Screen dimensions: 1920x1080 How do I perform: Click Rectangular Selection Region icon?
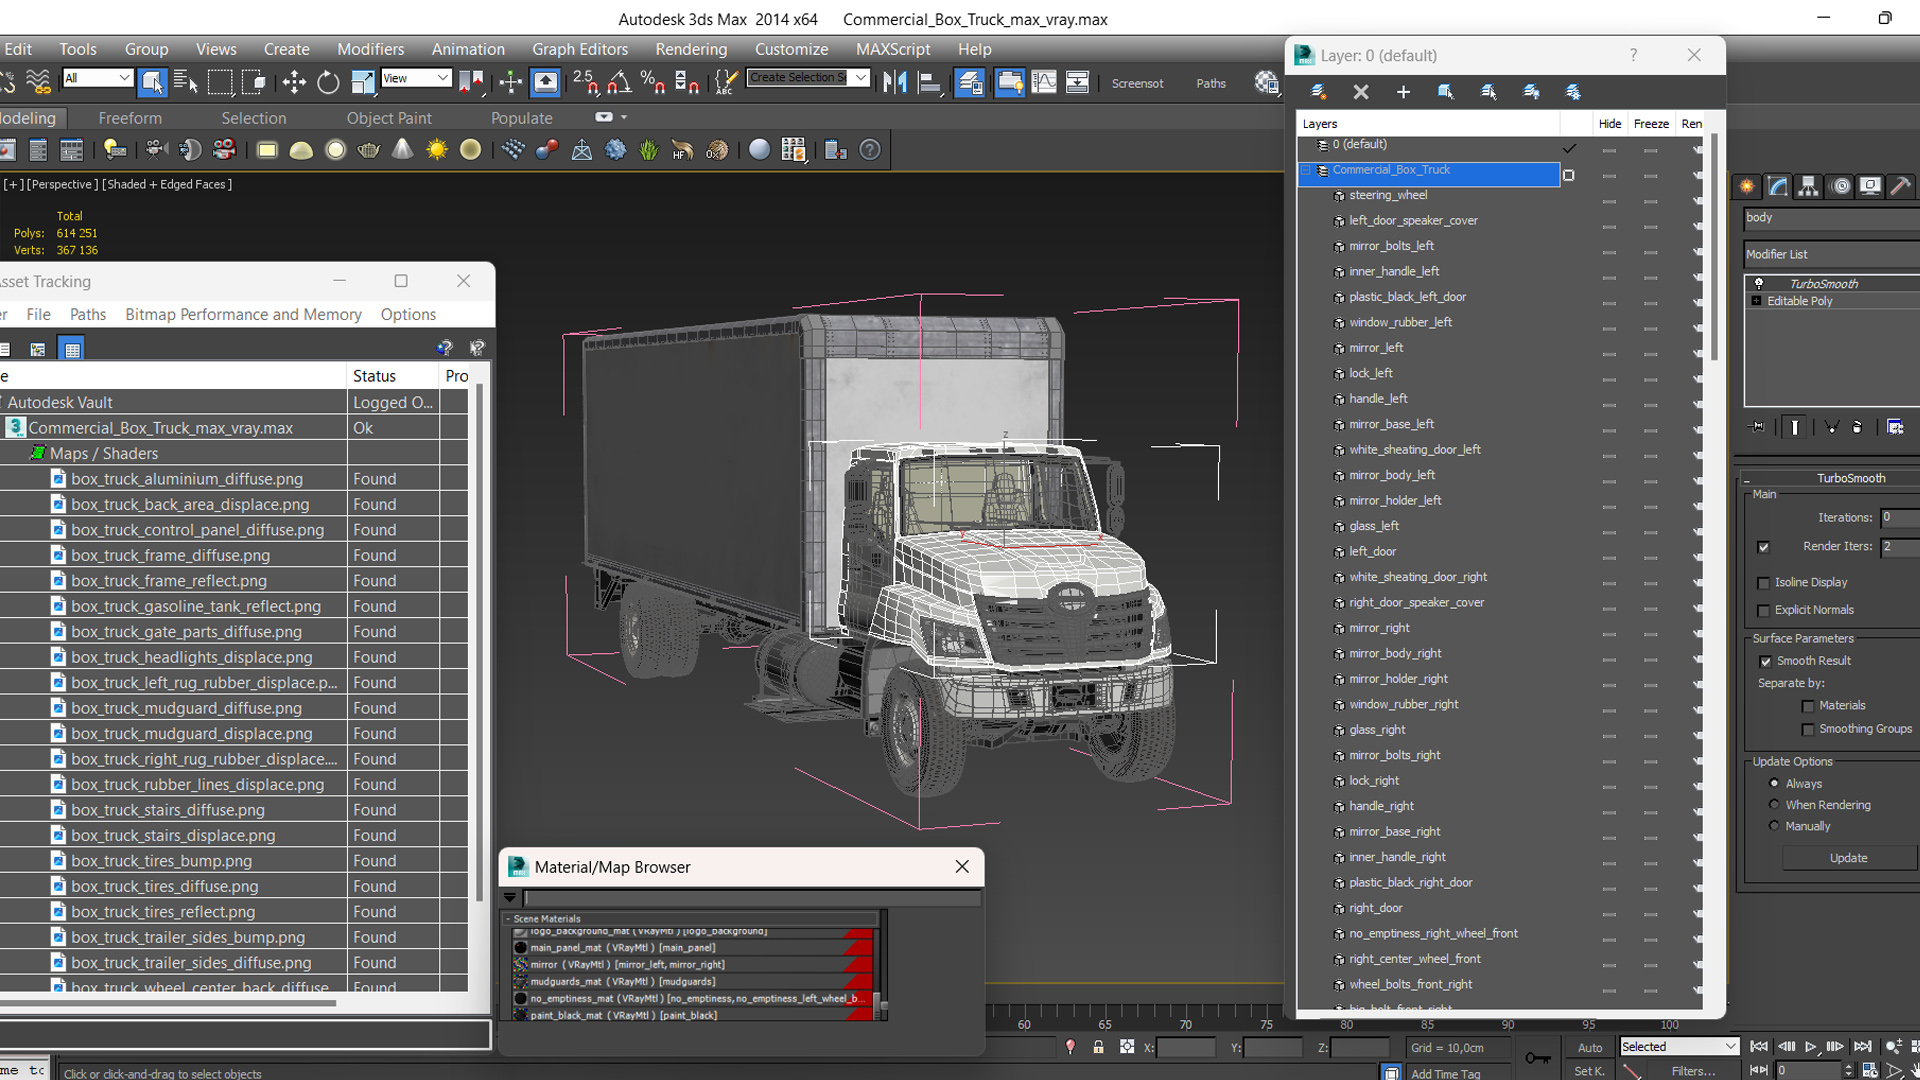(x=220, y=82)
